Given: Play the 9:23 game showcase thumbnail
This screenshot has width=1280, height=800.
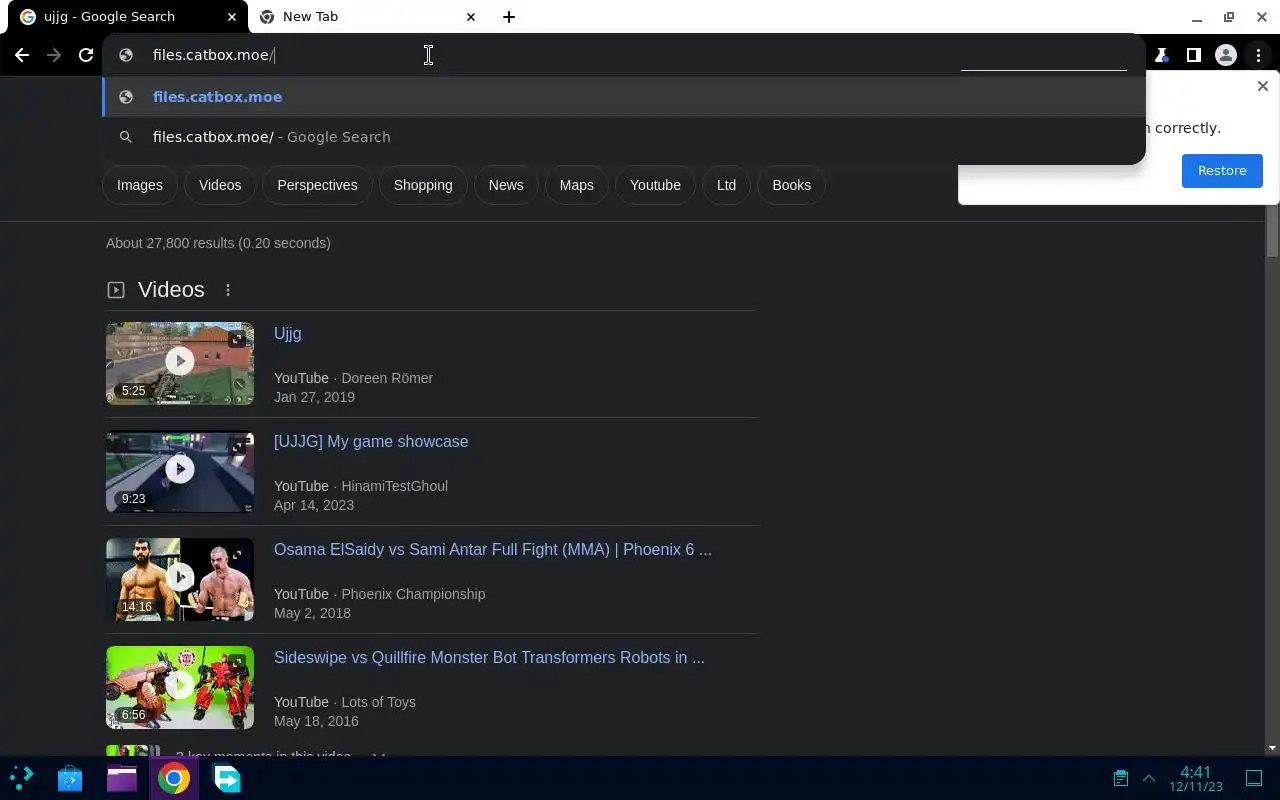Looking at the screenshot, I should (180, 471).
